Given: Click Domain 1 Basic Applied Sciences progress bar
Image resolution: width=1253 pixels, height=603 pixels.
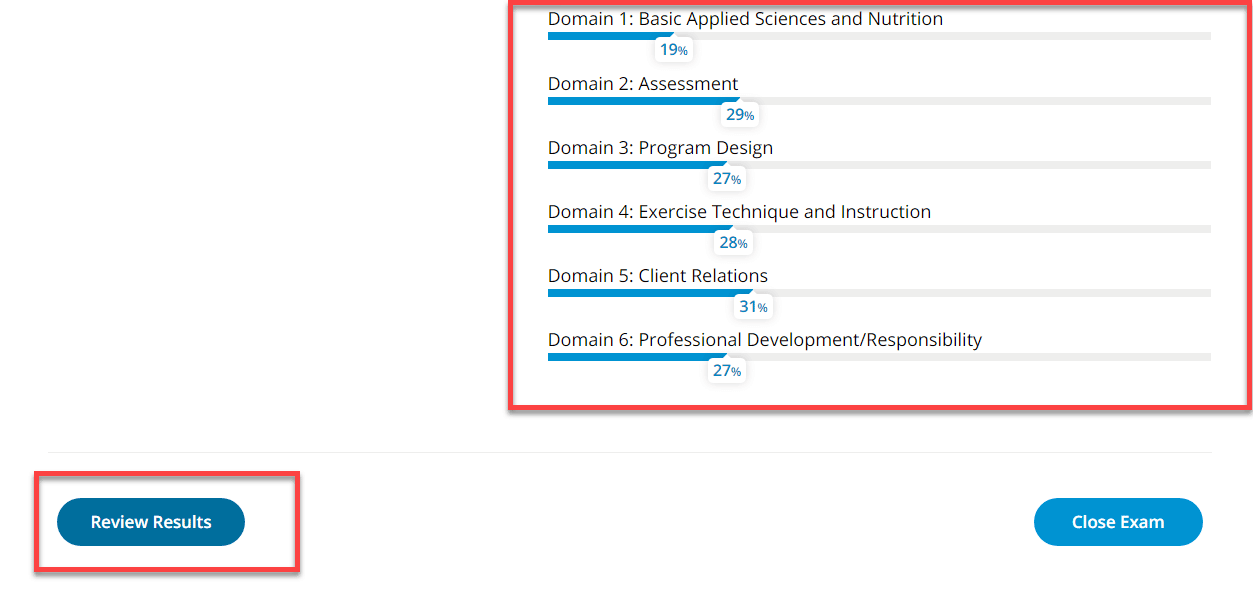Looking at the screenshot, I should point(878,36).
